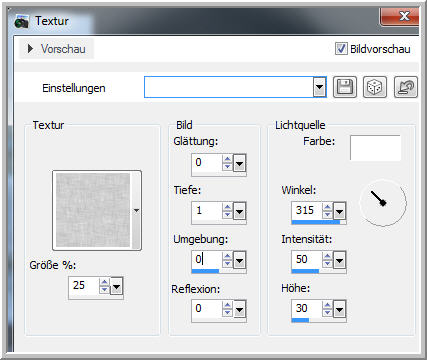Click the Höhe value field showing 30
The height and width of the screenshot is (360, 427).
click(x=306, y=309)
